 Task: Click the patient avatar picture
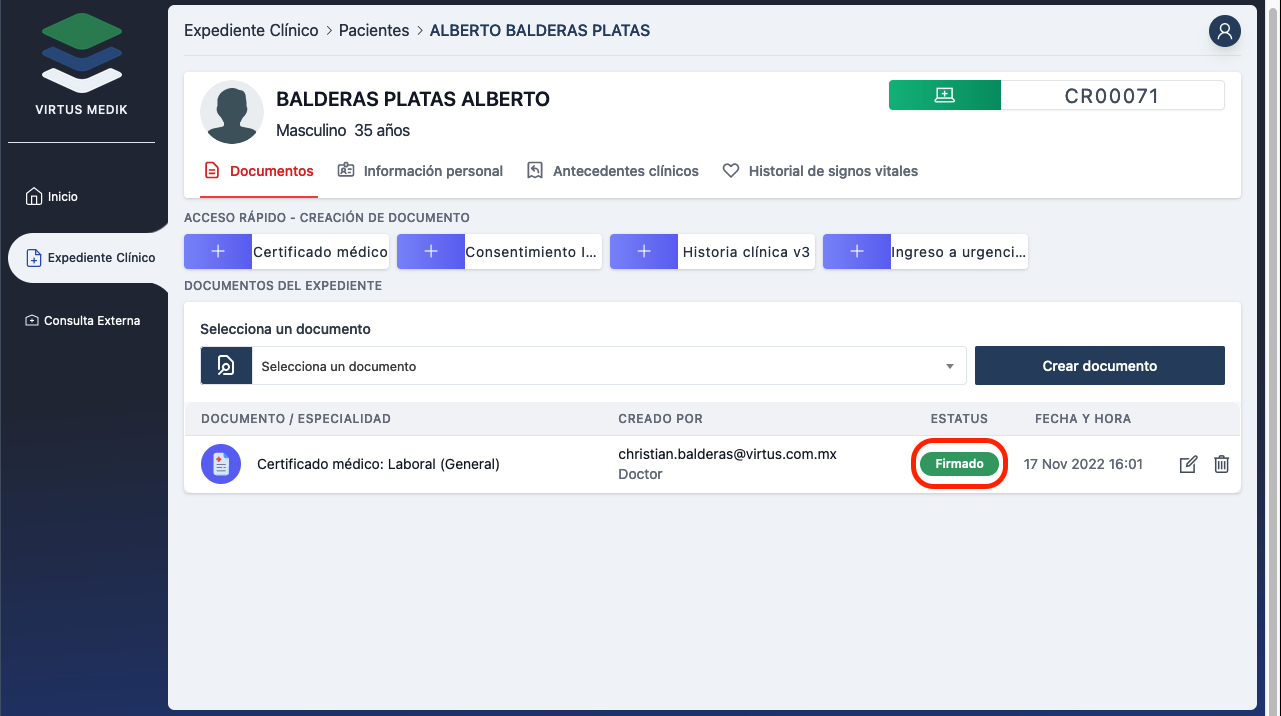coord(232,112)
